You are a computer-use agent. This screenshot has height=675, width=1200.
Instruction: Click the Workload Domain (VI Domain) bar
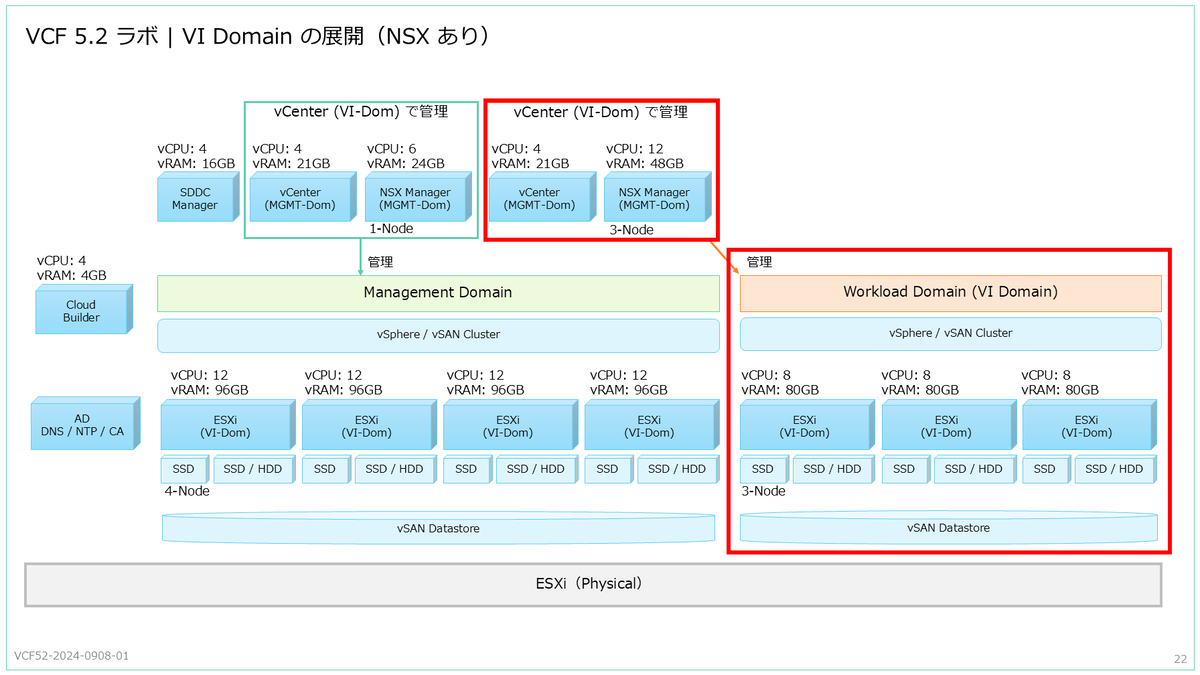pyautogui.click(x=950, y=293)
